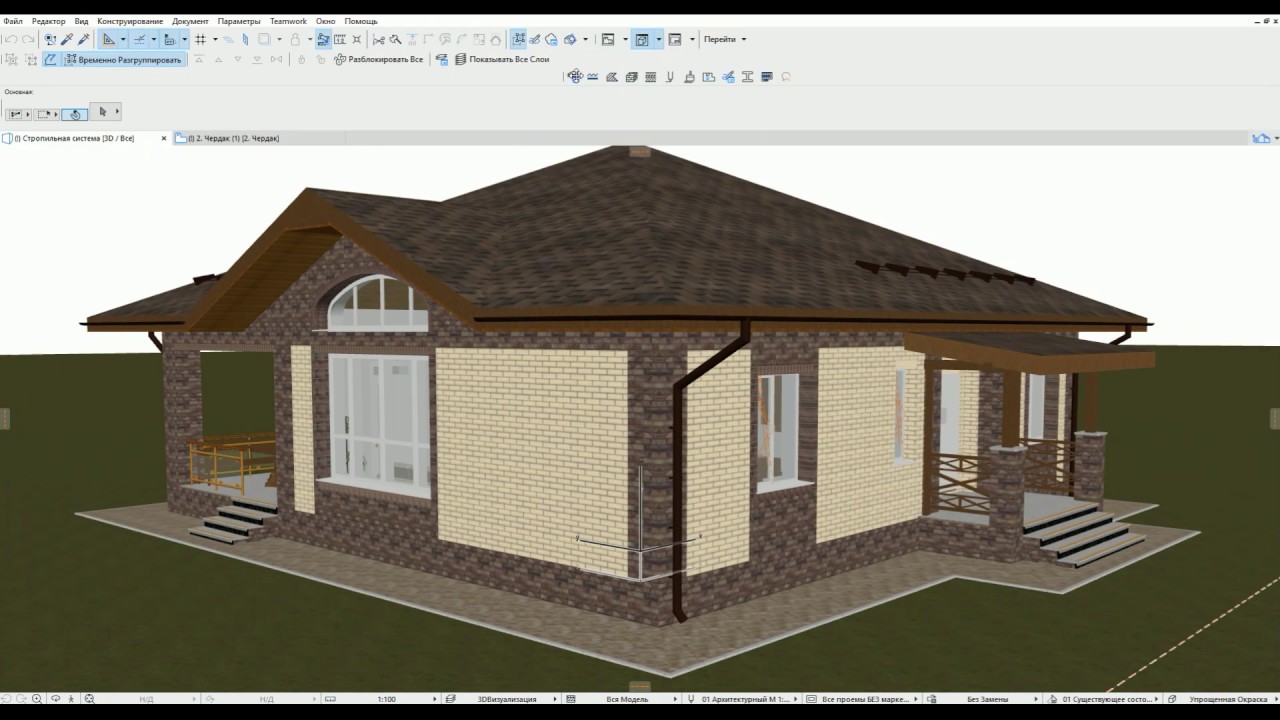This screenshot has height=720, width=1280.
Task: Click Все проемы БЕЗ маркеров model view option
Action: (865, 699)
